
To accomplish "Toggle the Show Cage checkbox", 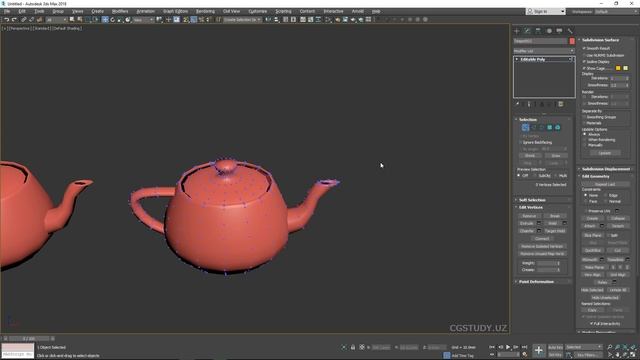I will pos(584,68).
